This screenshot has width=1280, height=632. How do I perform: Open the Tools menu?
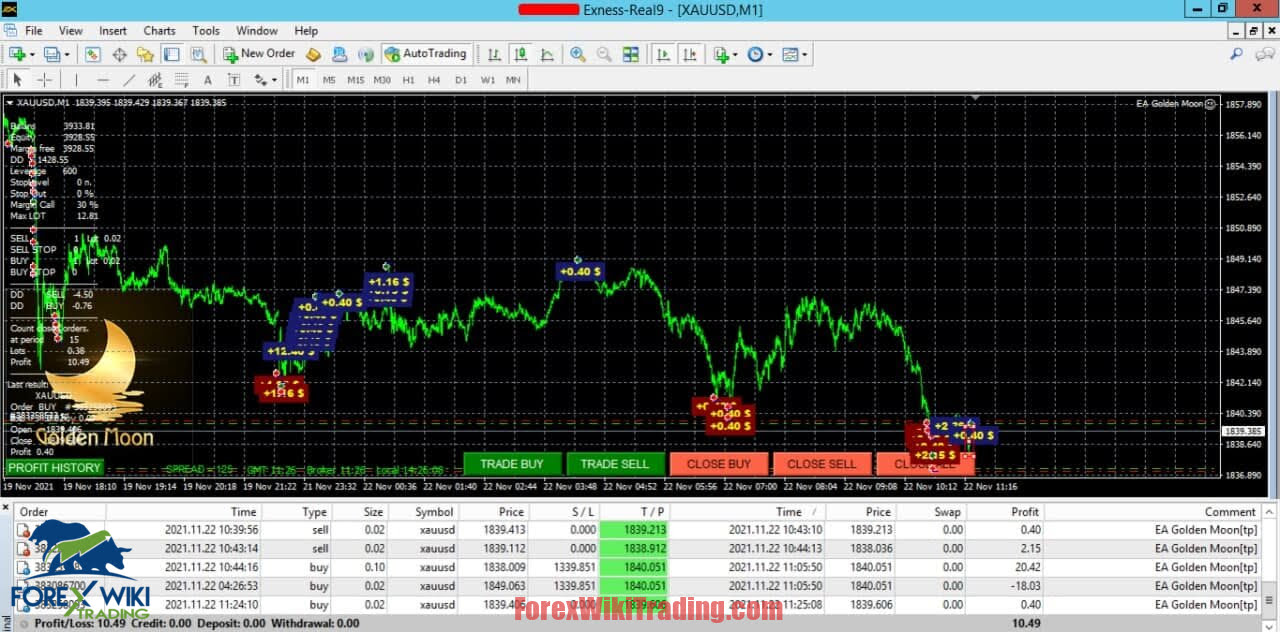click(206, 31)
